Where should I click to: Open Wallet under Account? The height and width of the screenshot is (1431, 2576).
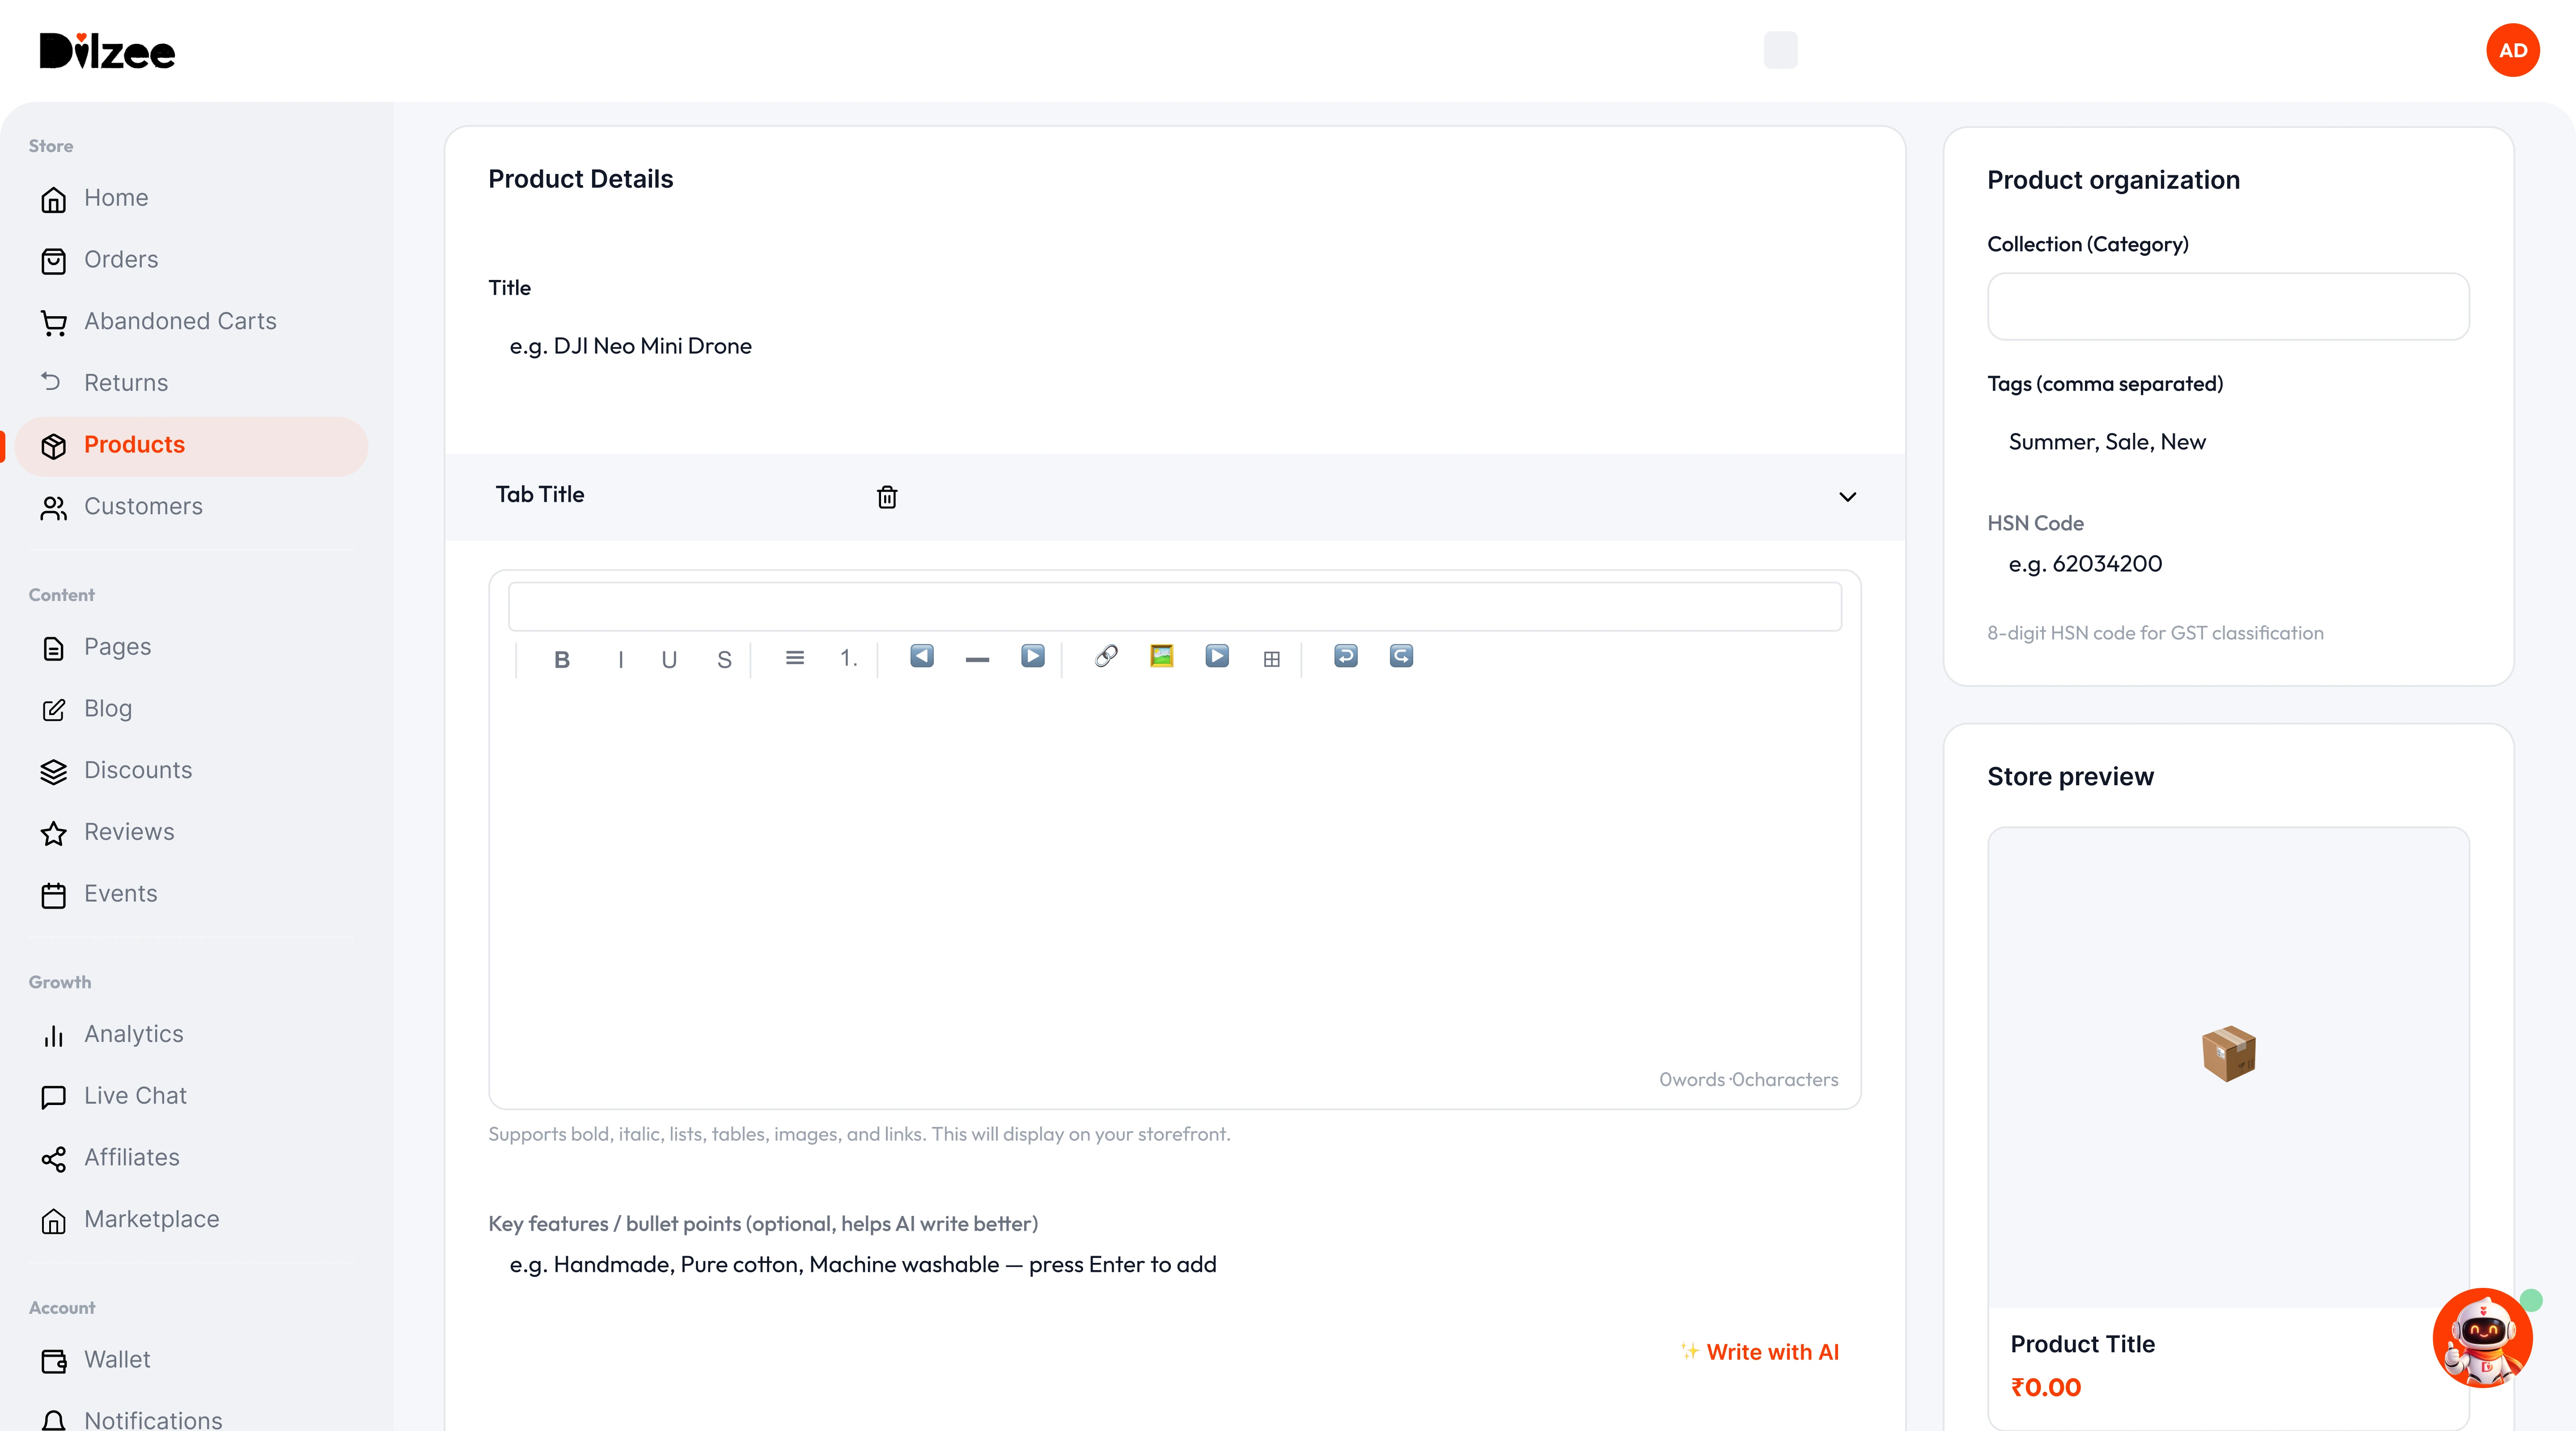click(x=192, y=1360)
